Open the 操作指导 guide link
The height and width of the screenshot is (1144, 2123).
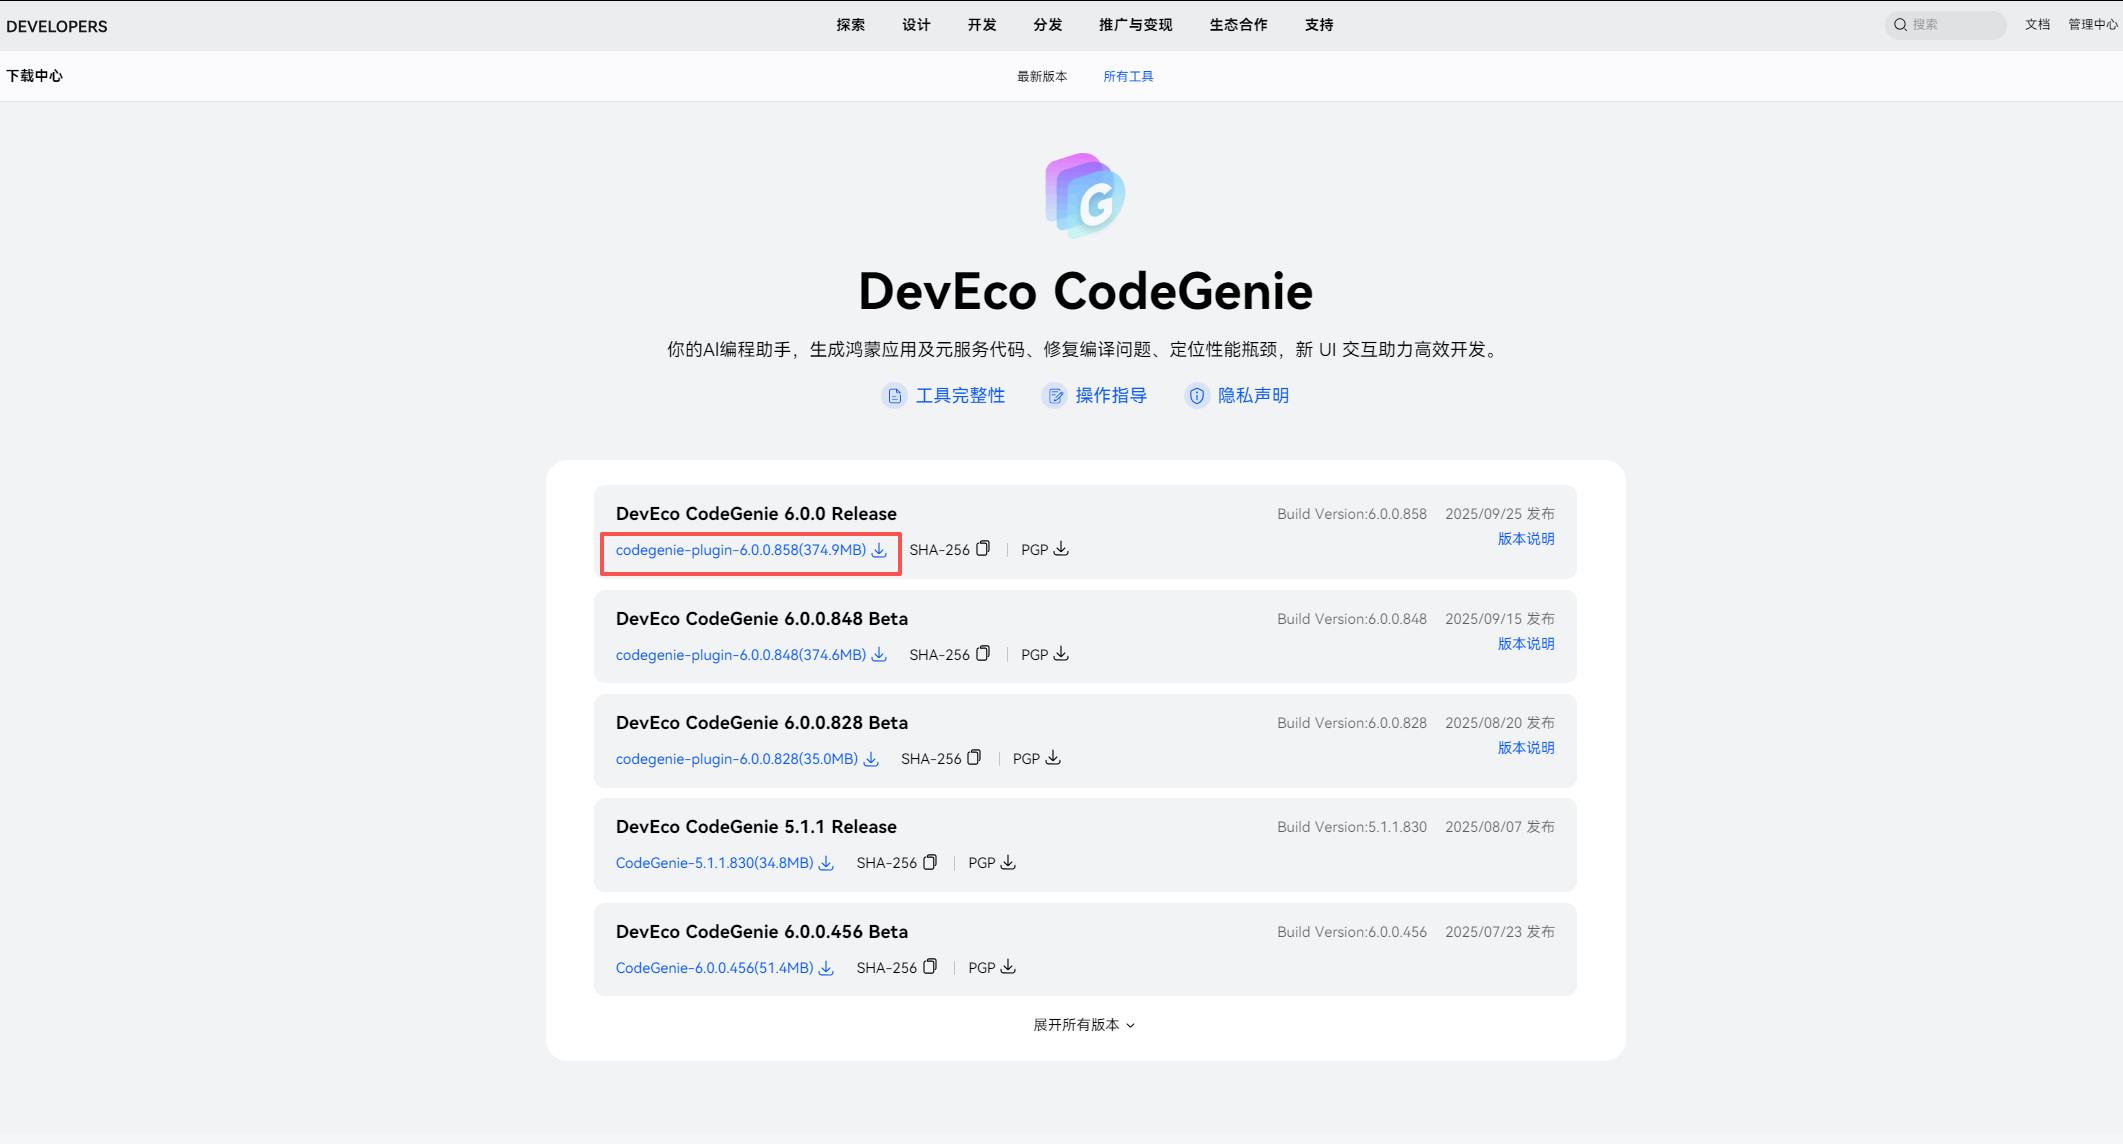pyautogui.click(x=1110, y=396)
